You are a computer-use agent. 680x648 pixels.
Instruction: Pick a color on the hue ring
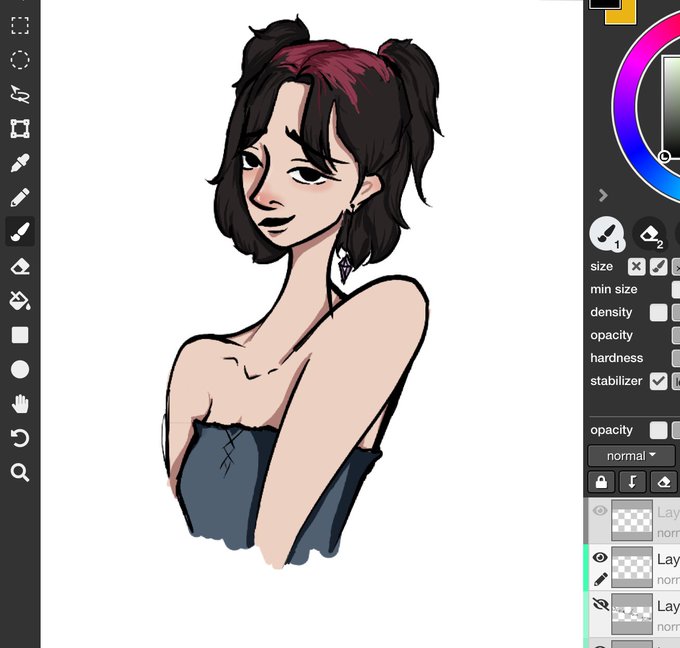[624, 105]
